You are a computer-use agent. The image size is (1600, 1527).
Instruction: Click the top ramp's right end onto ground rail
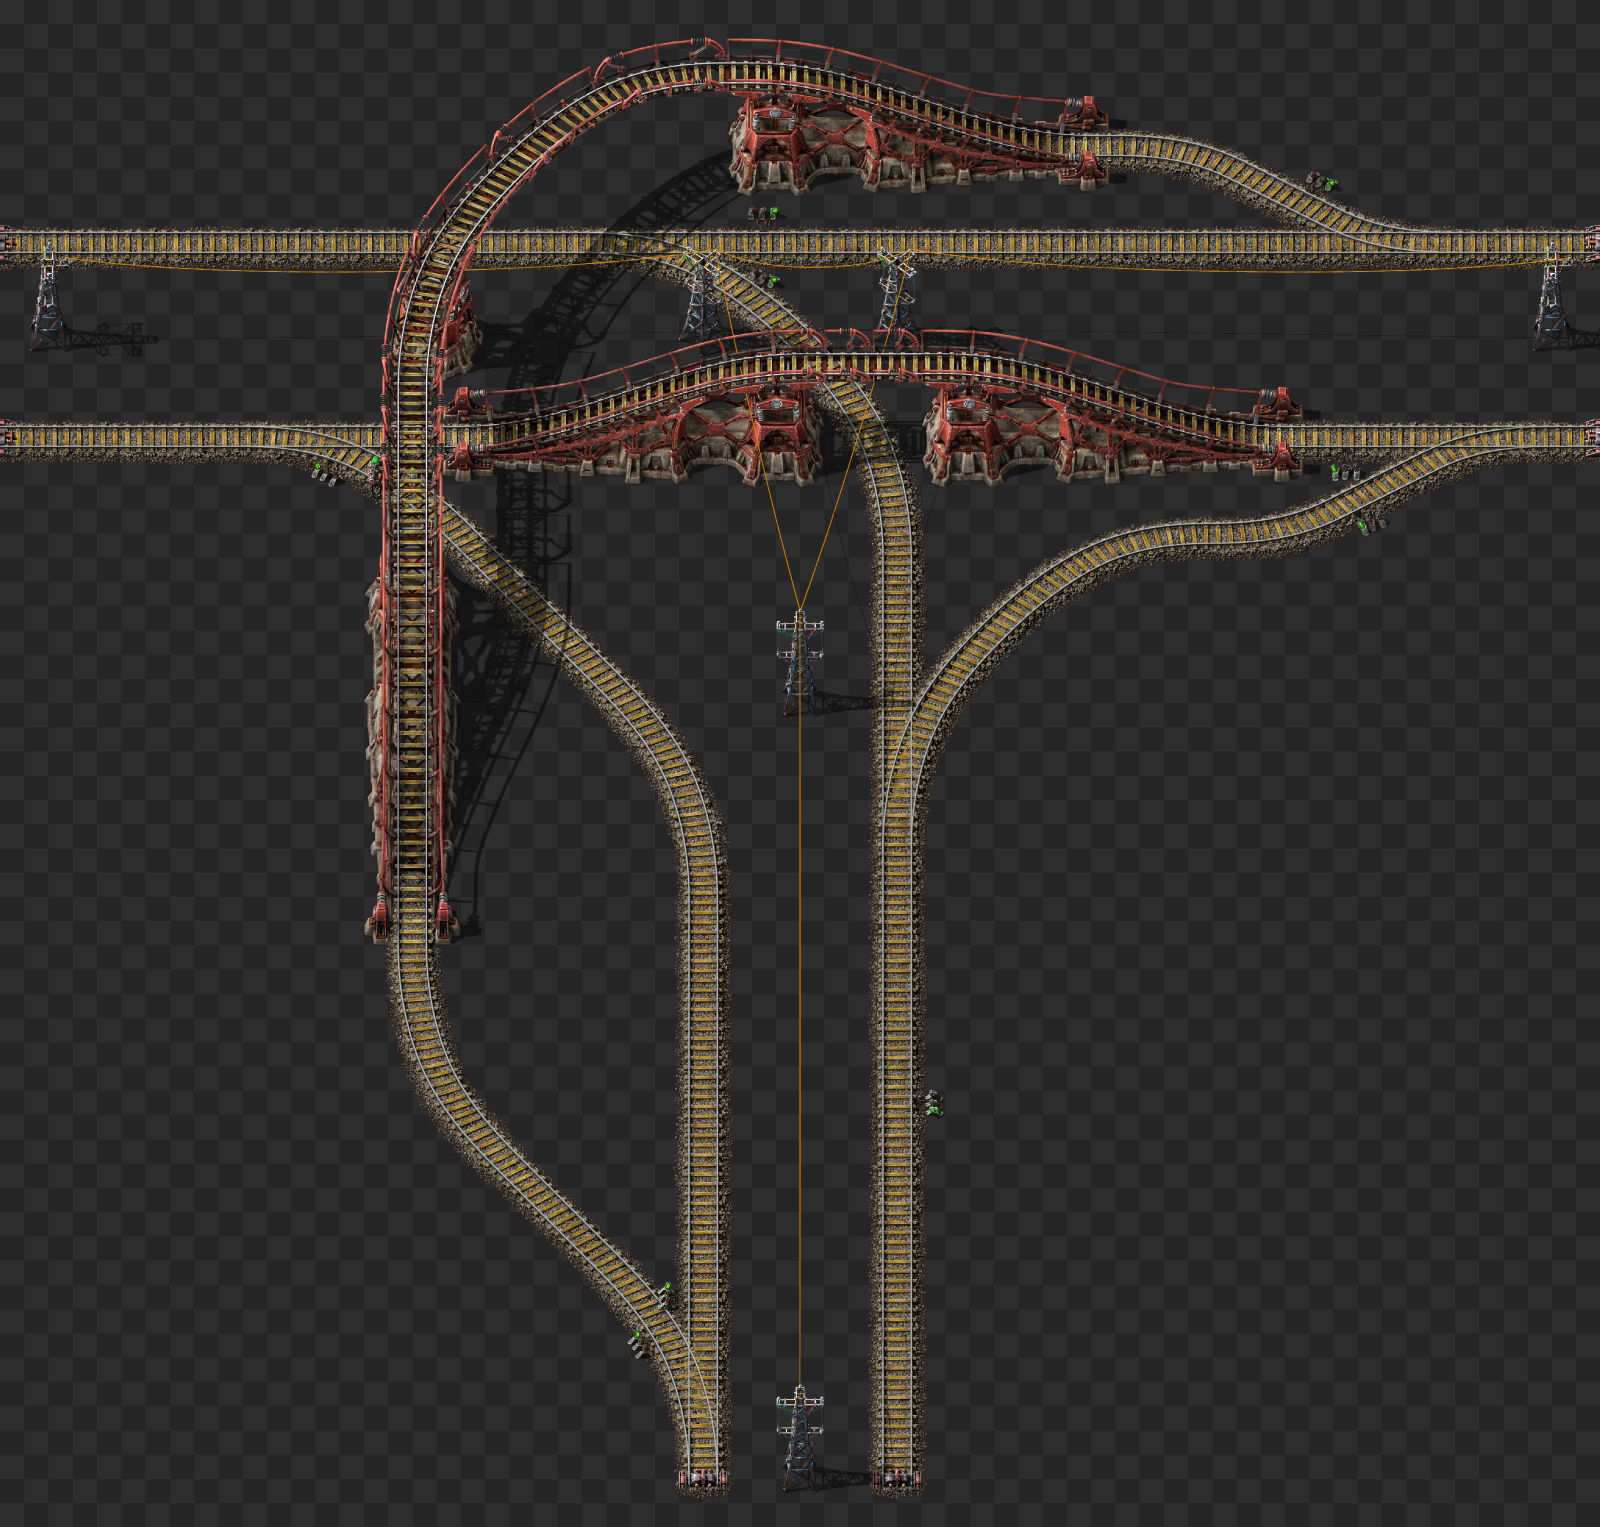[x=1085, y=140]
